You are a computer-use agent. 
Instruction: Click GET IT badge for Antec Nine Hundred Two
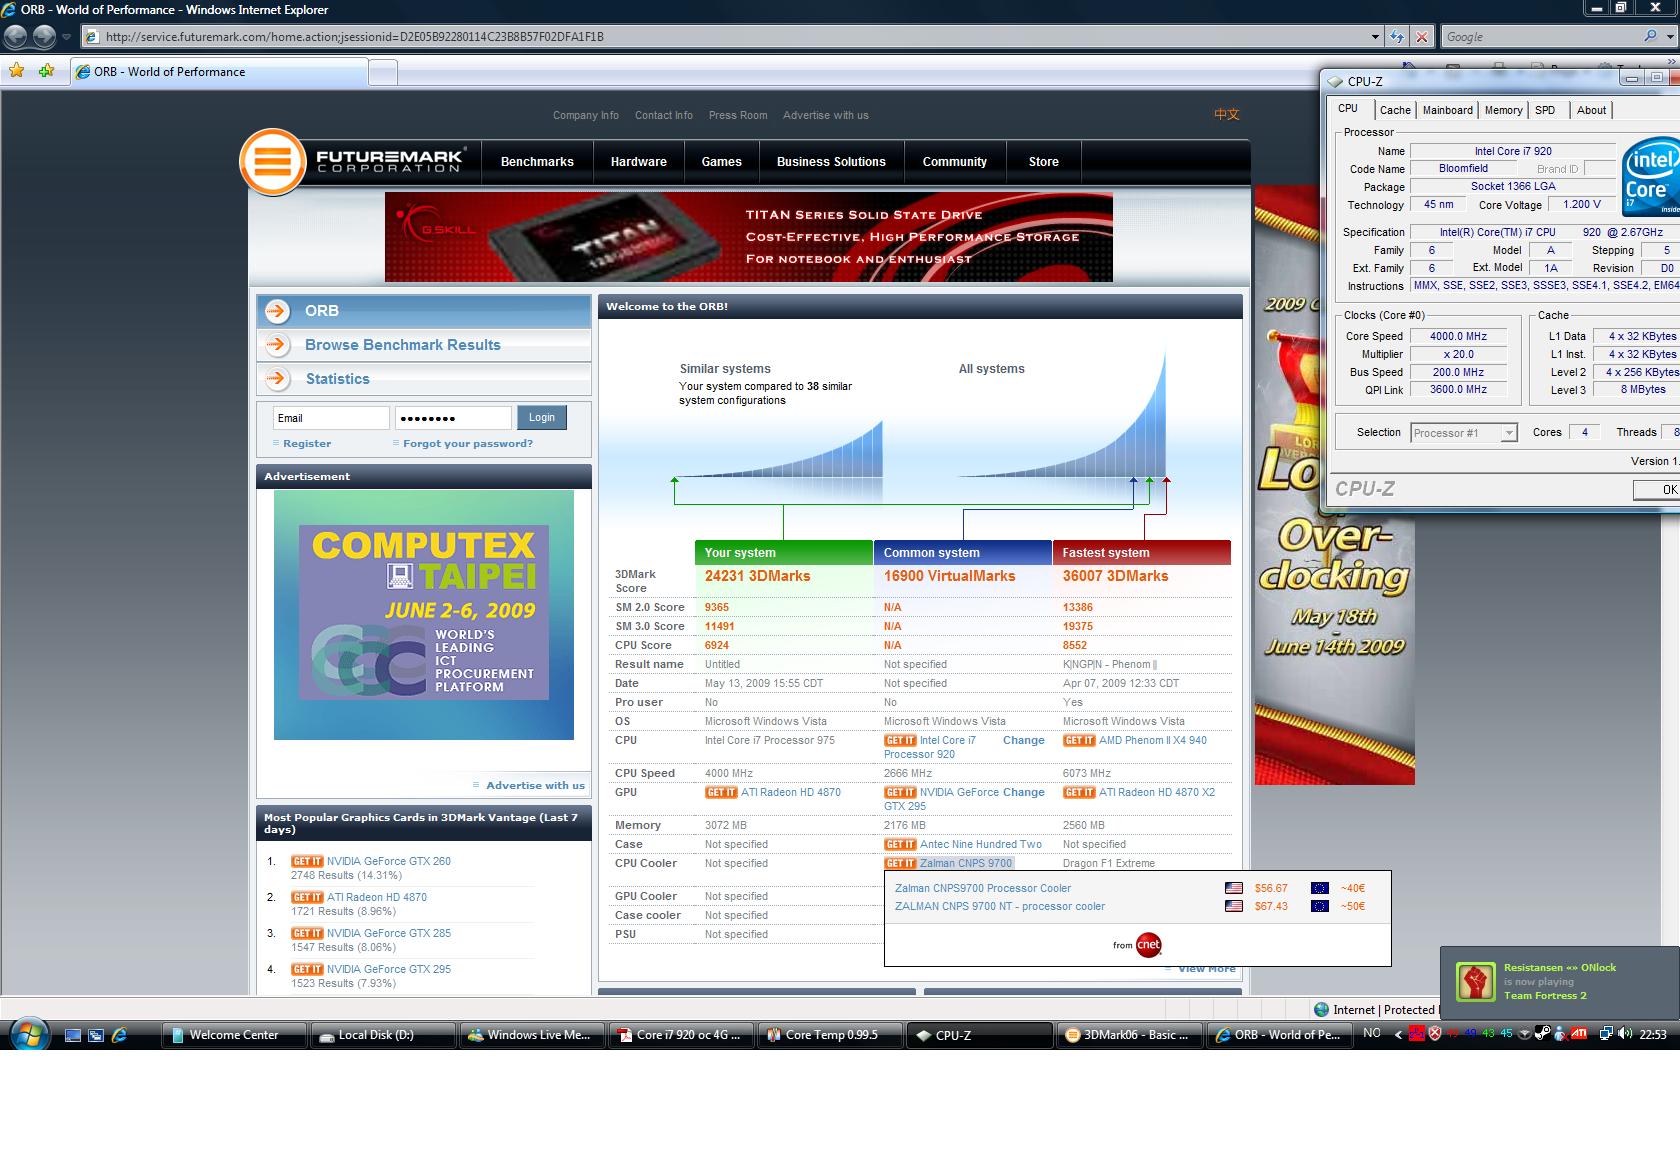click(900, 845)
